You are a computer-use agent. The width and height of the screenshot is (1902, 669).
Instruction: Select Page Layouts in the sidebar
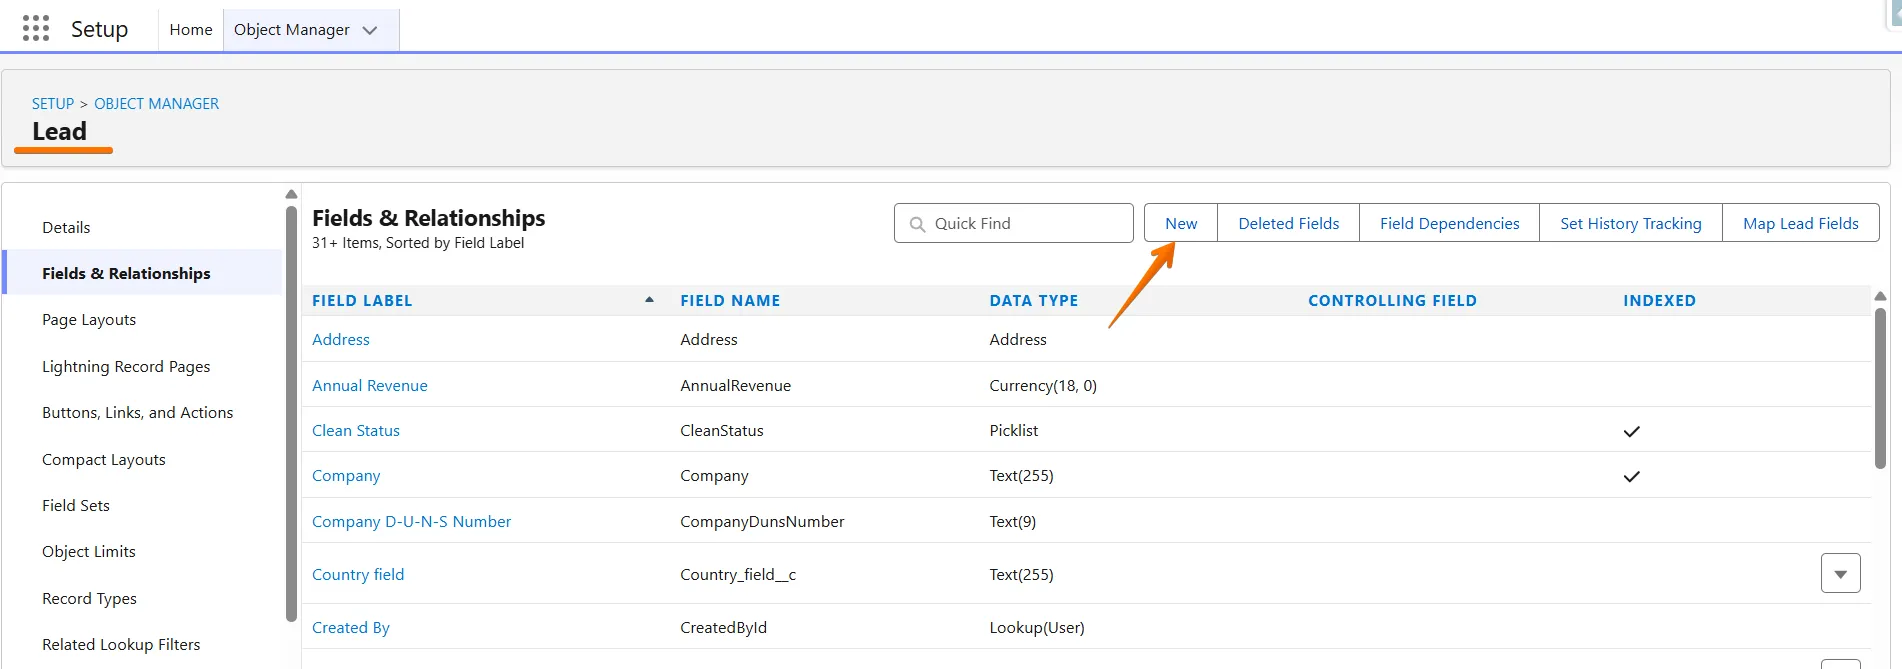tap(89, 320)
